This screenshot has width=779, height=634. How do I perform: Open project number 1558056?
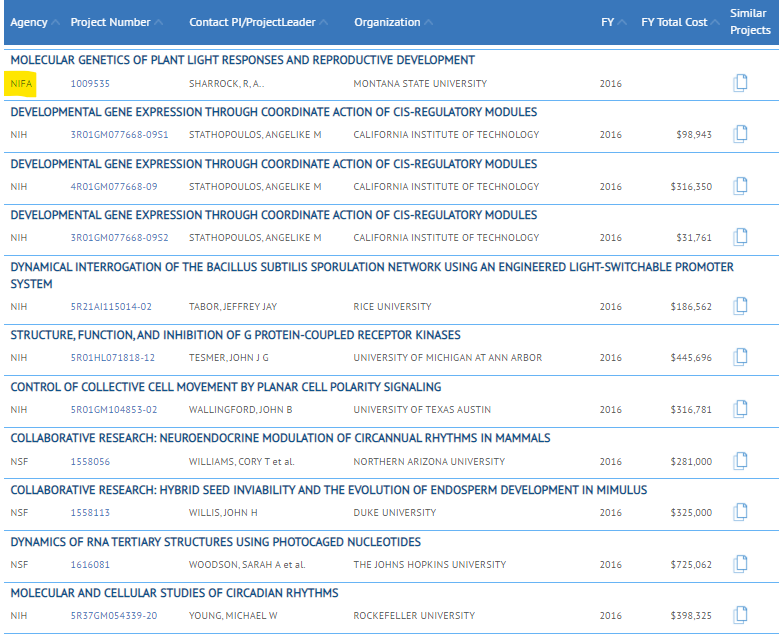click(90, 462)
